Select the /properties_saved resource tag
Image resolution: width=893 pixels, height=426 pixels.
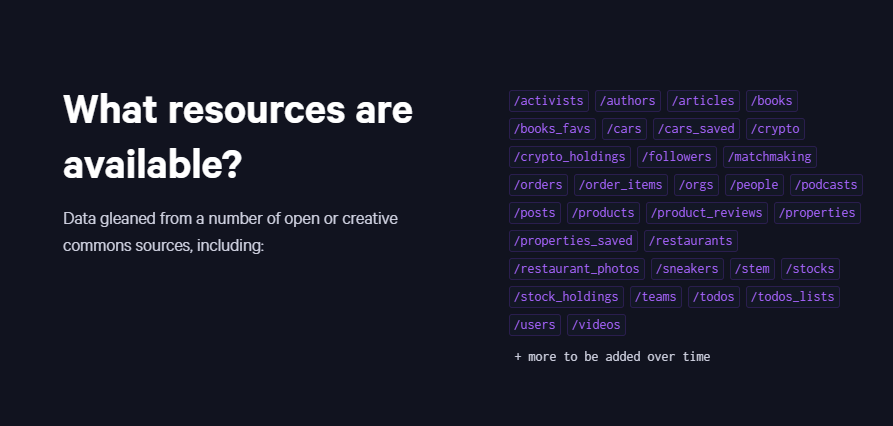573,240
